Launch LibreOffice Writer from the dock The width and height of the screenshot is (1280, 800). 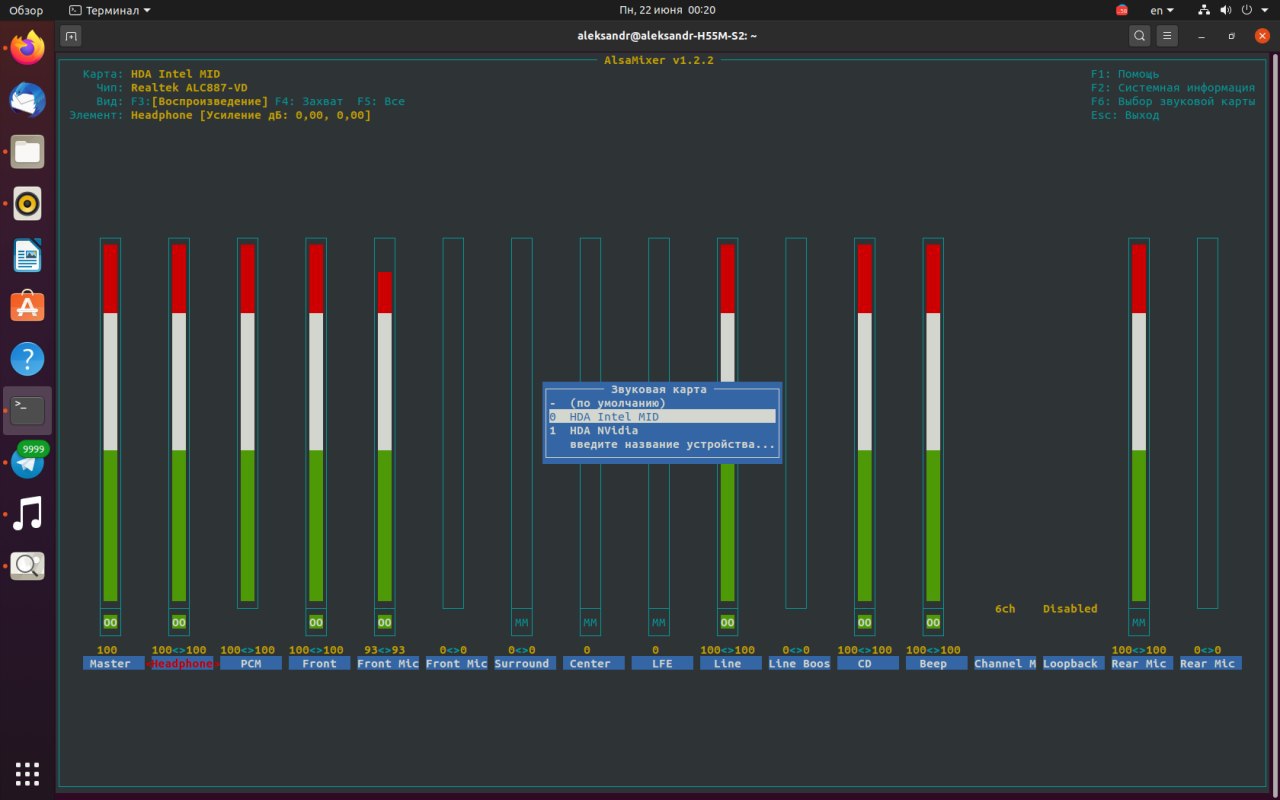(27, 256)
